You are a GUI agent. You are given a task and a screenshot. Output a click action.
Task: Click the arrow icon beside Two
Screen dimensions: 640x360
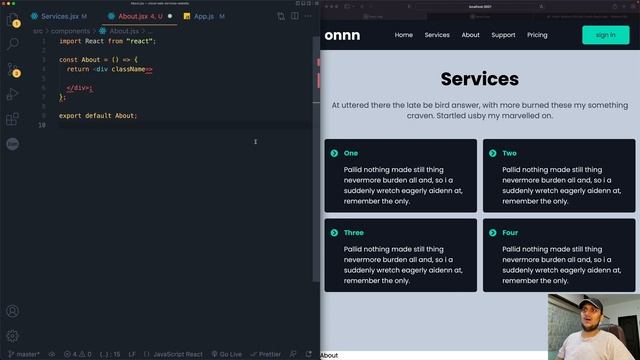[x=493, y=153]
